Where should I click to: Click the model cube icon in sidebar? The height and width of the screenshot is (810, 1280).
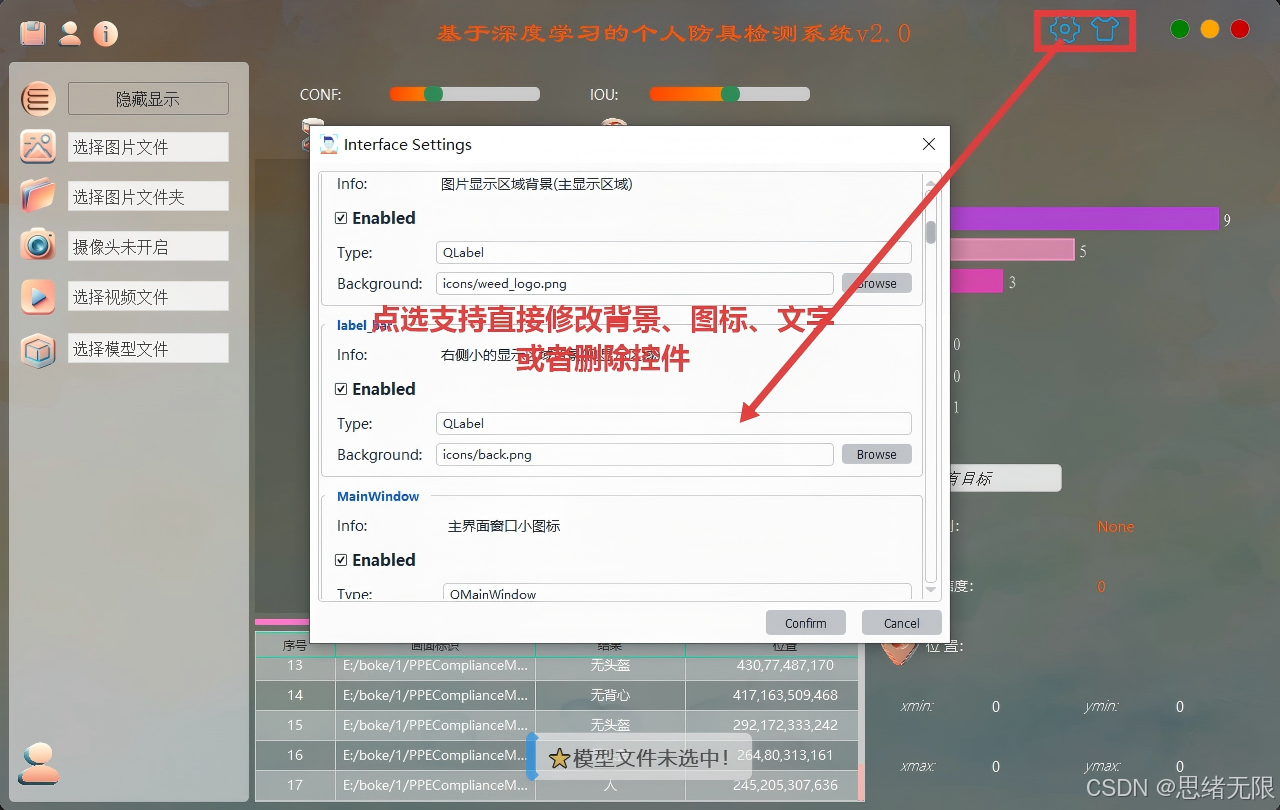(x=38, y=349)
